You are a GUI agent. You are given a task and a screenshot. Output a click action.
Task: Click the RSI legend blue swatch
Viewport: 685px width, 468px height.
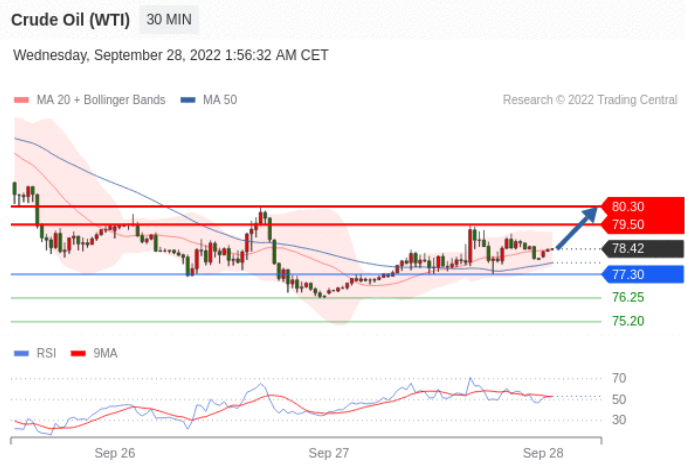click(x=21, y=354)
